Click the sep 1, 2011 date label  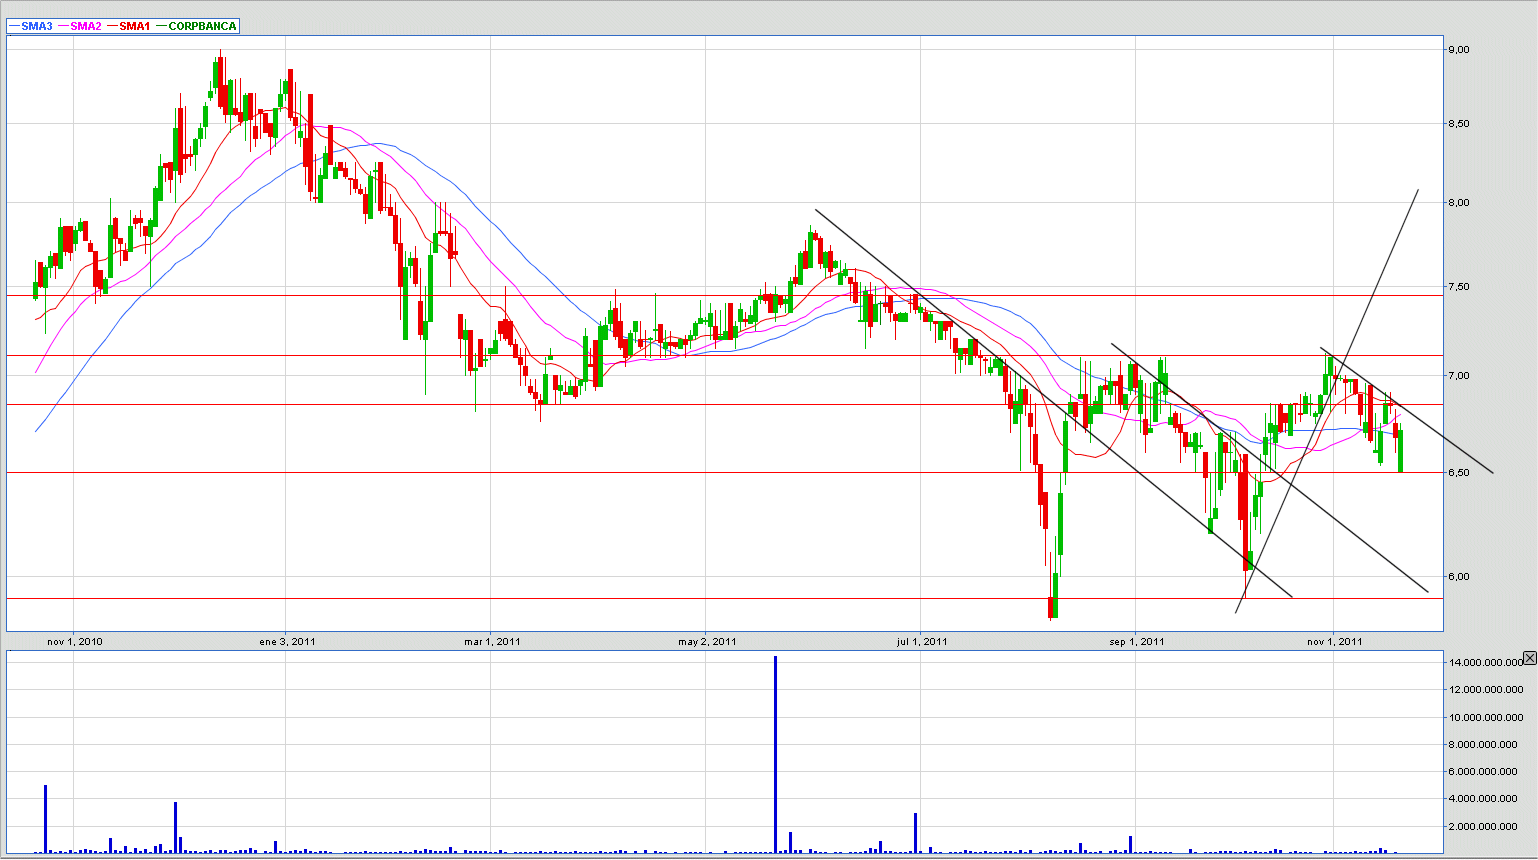pyautogui.click(x=1137, y=642)
